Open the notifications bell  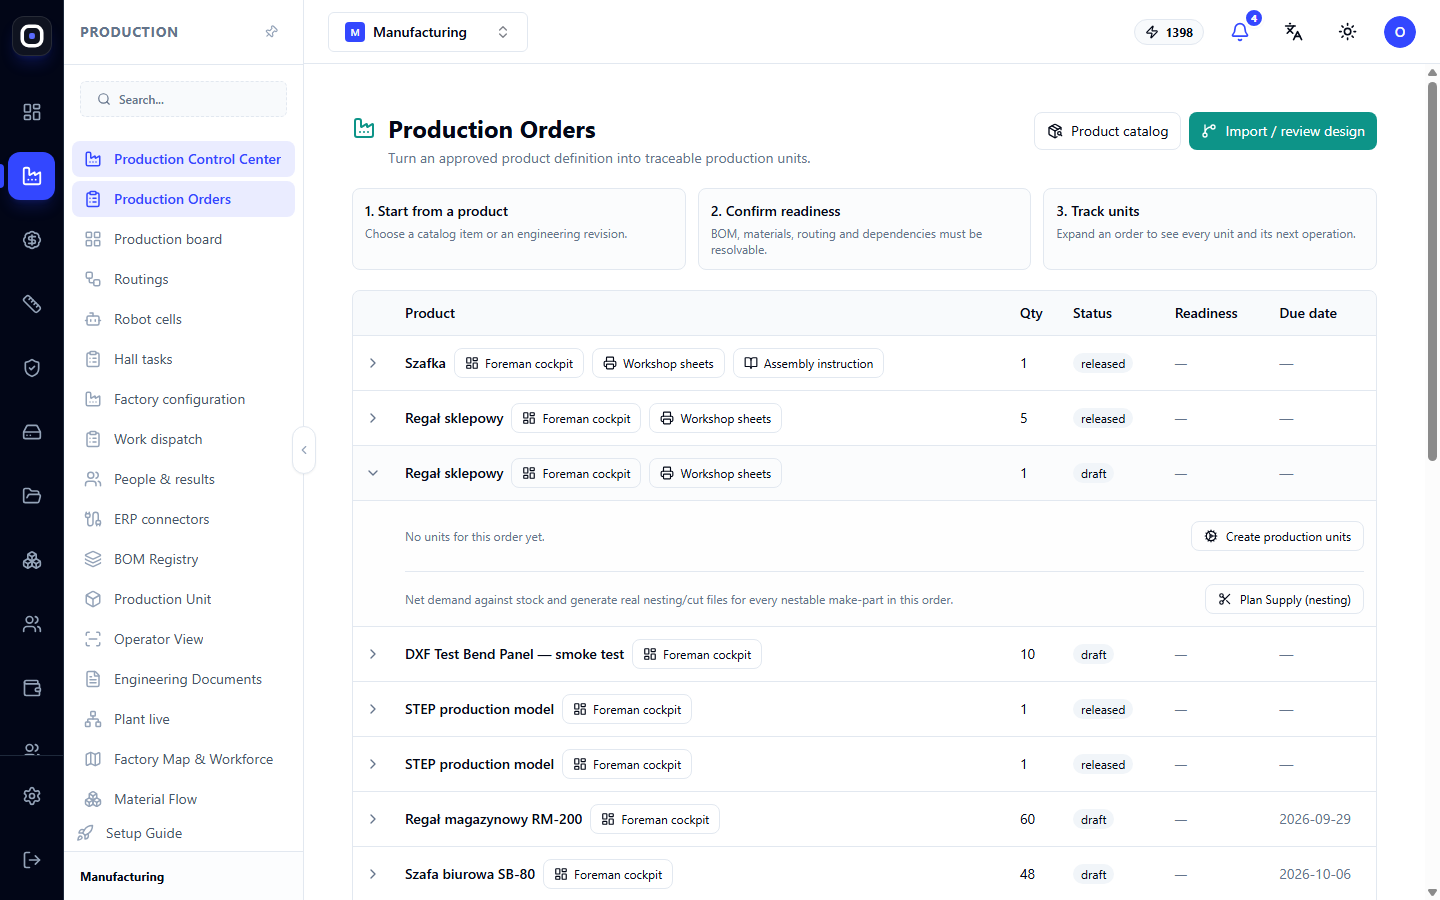(1240, 32)
